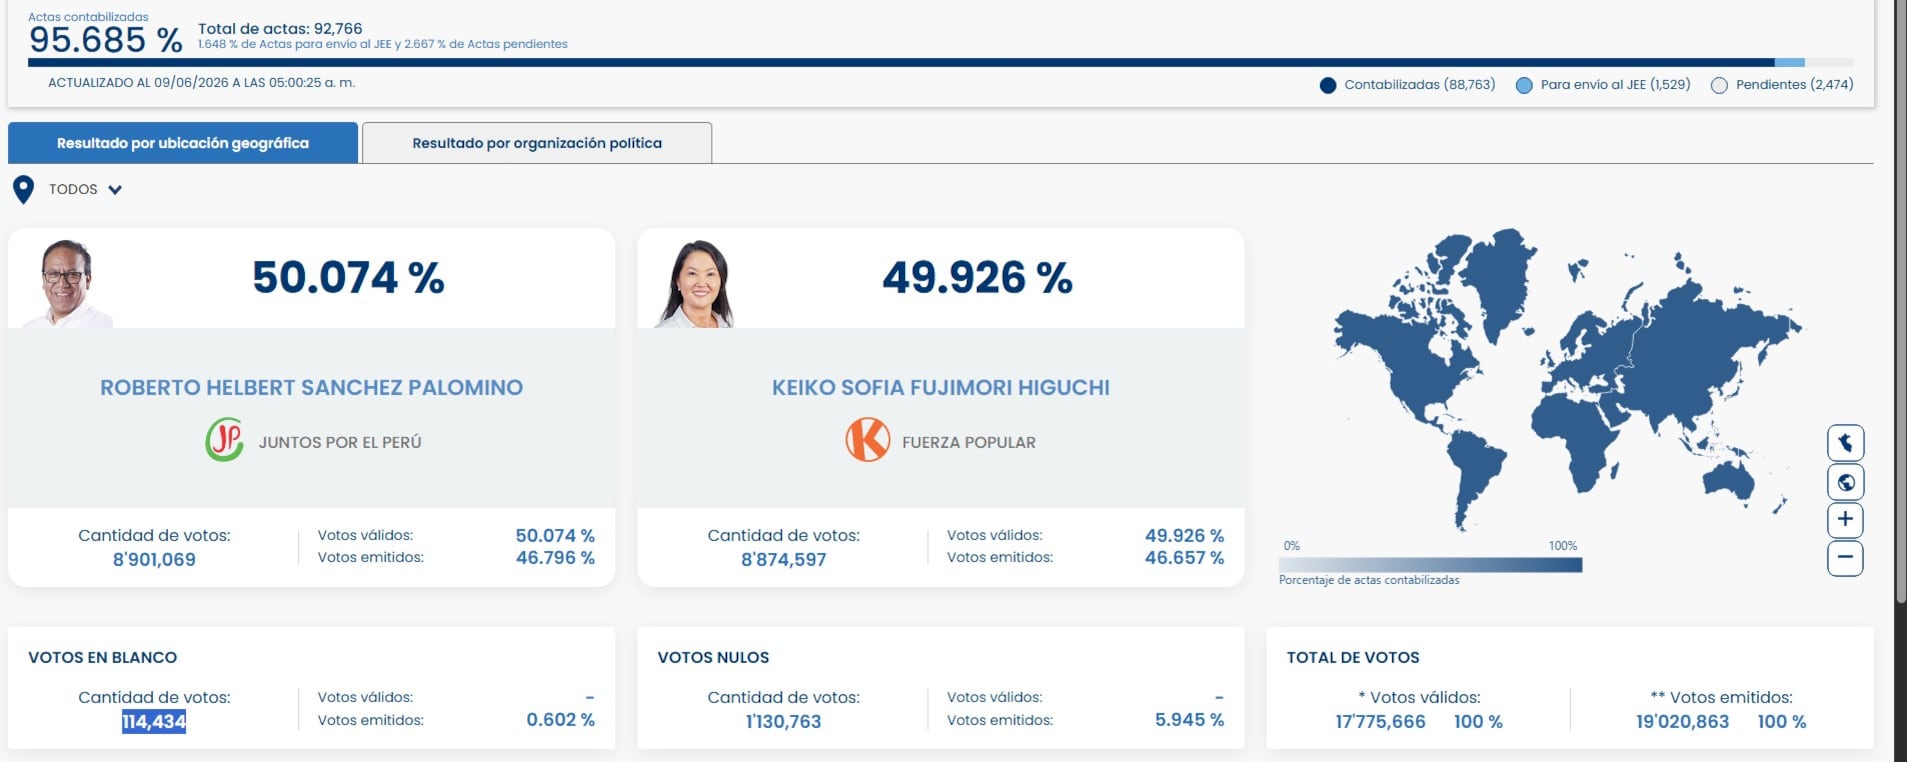
Task: Click the Para envío al JEE legend dot
Action: pos(1524,86)
